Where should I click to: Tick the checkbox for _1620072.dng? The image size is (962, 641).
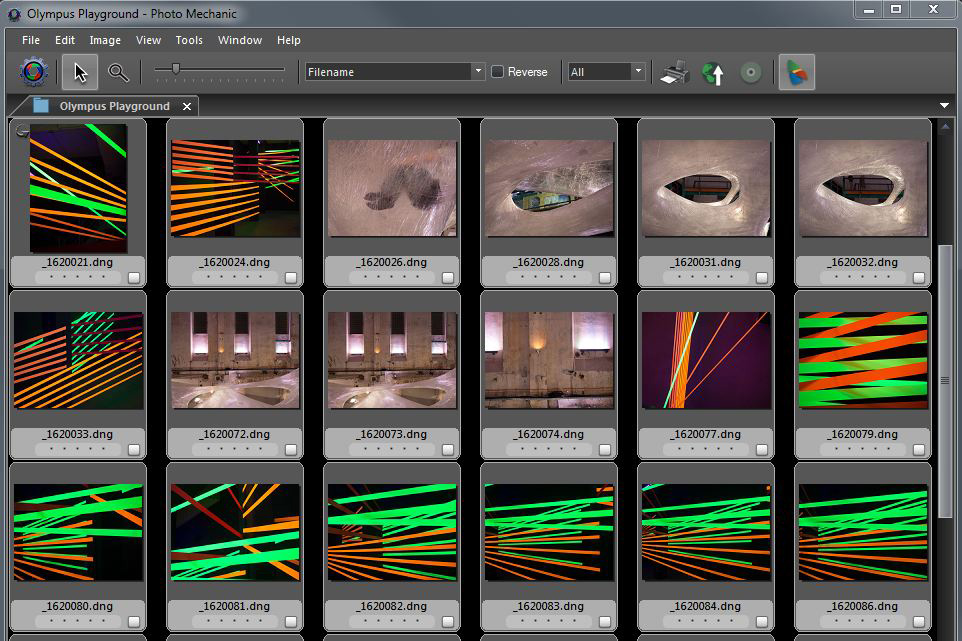coord(291,450)
